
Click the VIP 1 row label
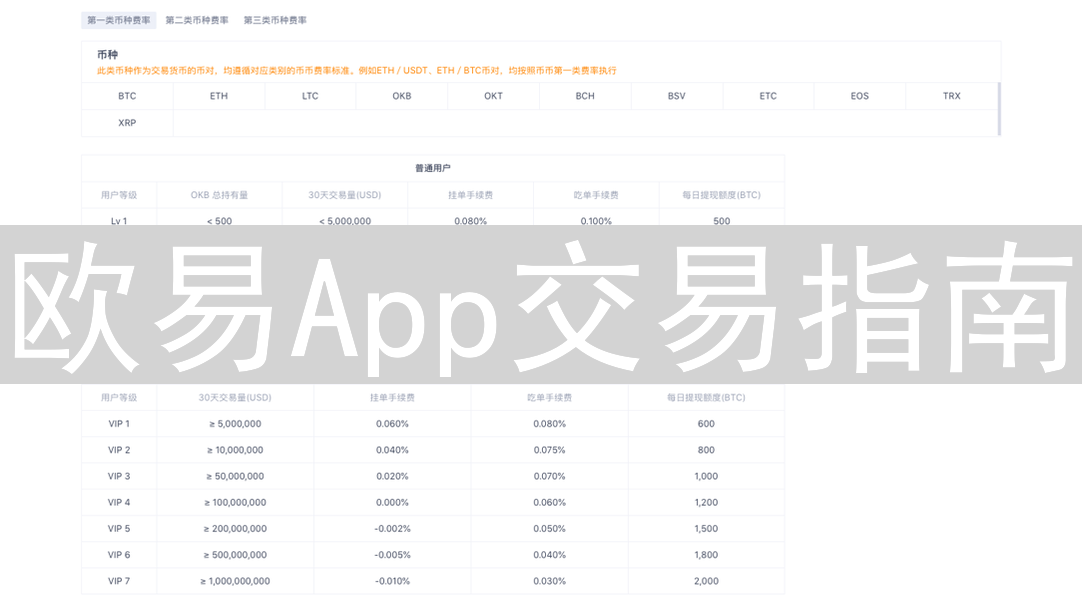pyautogui.click(x=119, y=424)
